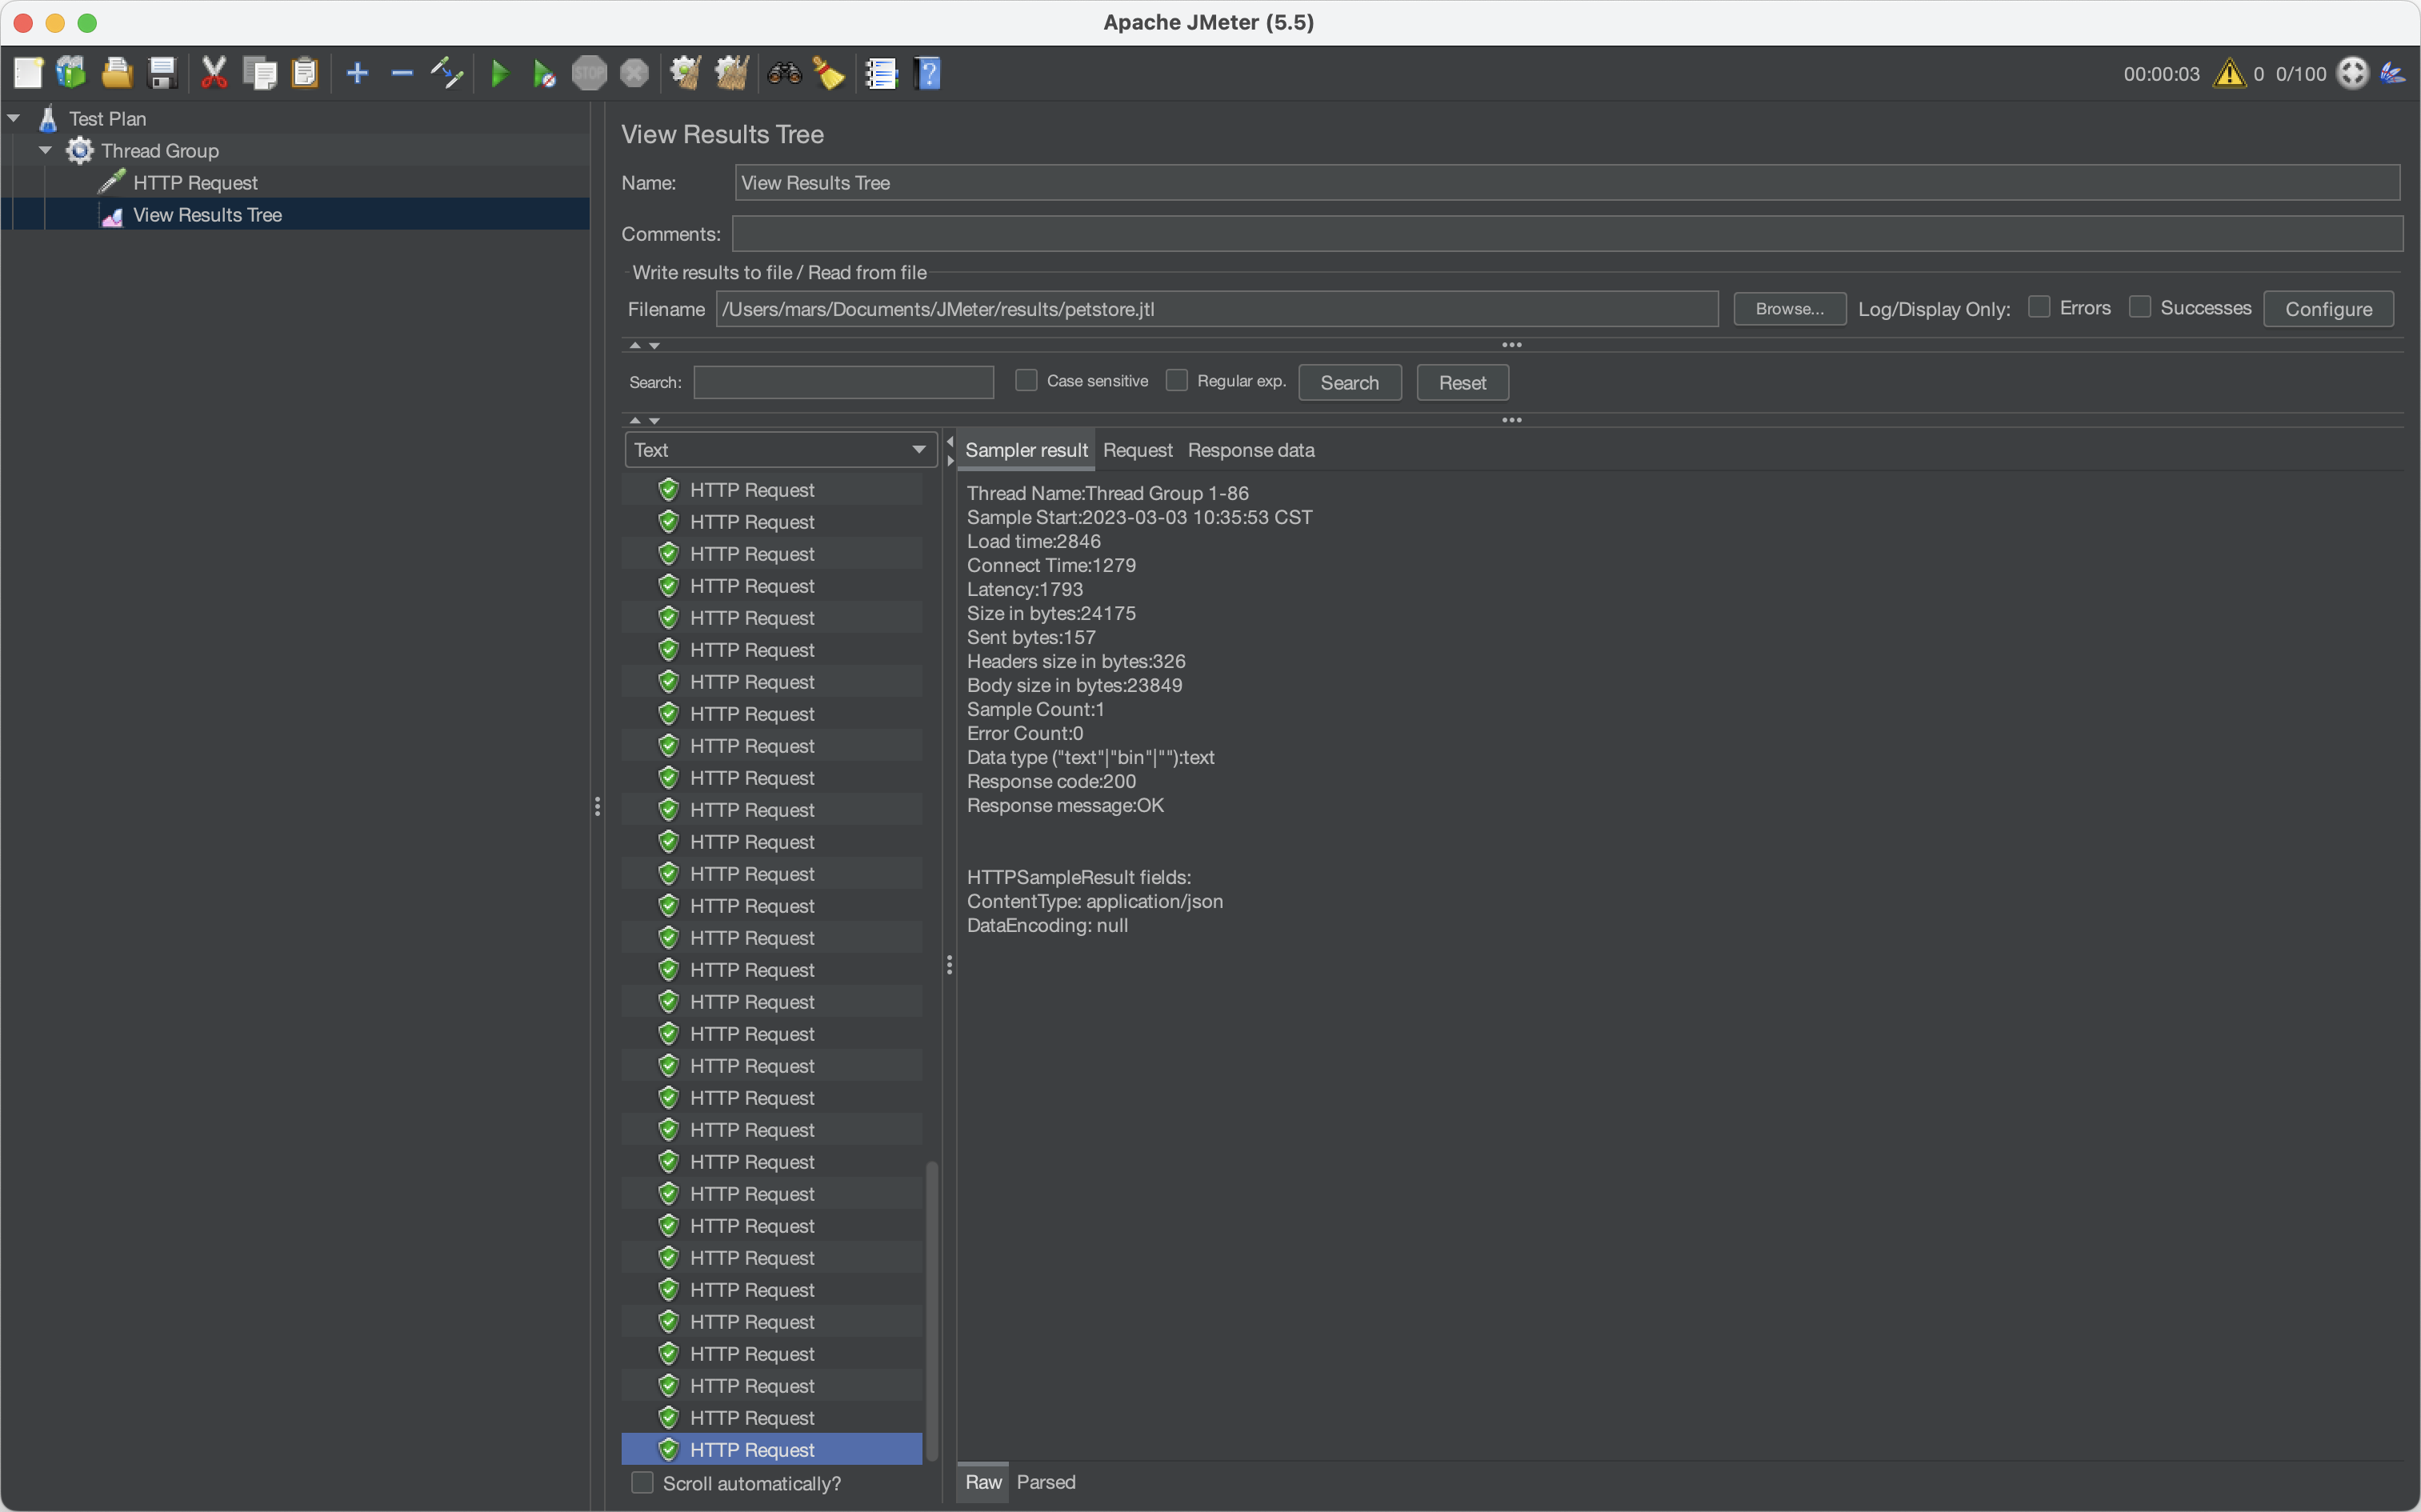The width and height of the screenshot is (2421, 1512).
Task: Click the New test plan icon
Action: tap(28, 73)
